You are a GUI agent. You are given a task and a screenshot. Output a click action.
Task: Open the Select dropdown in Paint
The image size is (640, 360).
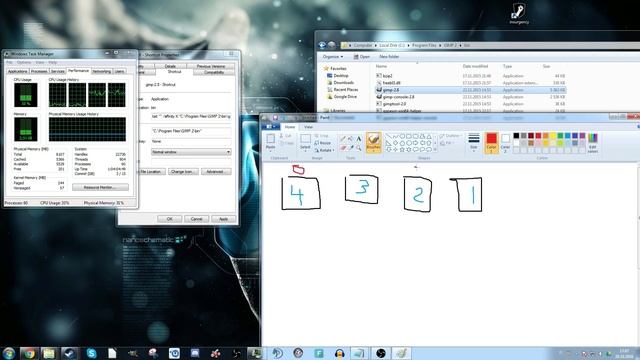point(305,142)
